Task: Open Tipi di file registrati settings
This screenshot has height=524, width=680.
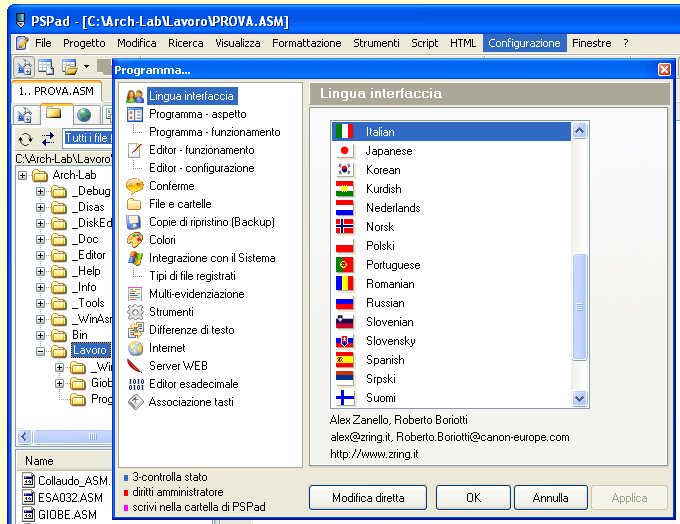Action: click(x=193, y=276)
